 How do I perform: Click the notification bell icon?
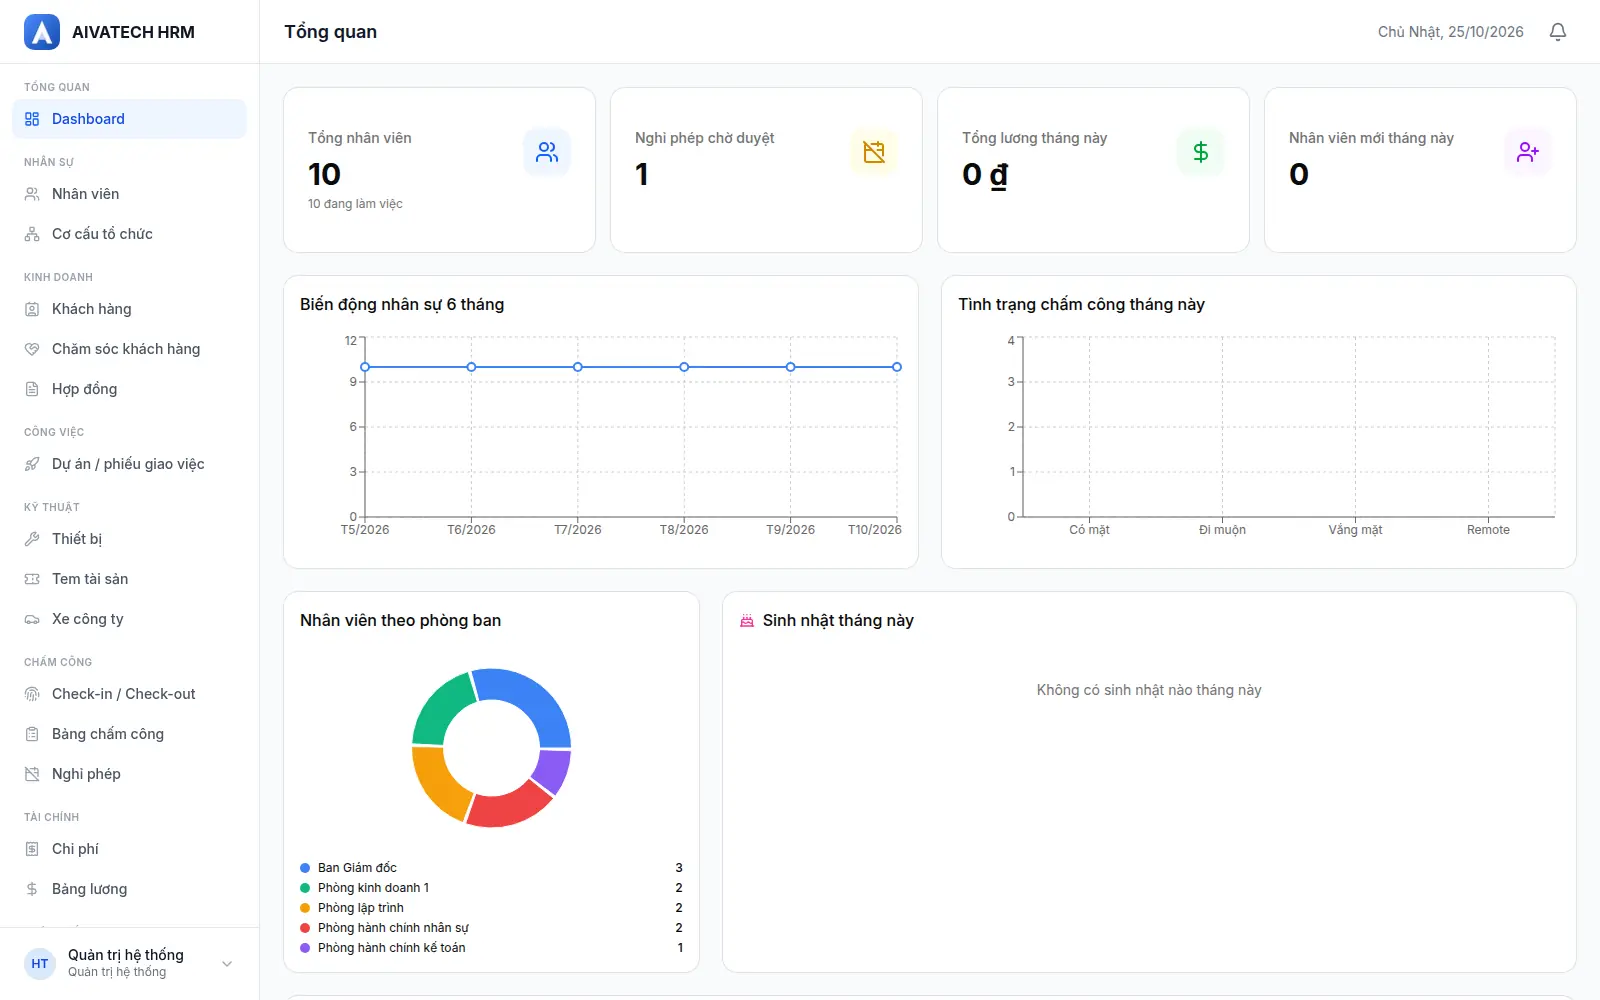(1558, 32)
